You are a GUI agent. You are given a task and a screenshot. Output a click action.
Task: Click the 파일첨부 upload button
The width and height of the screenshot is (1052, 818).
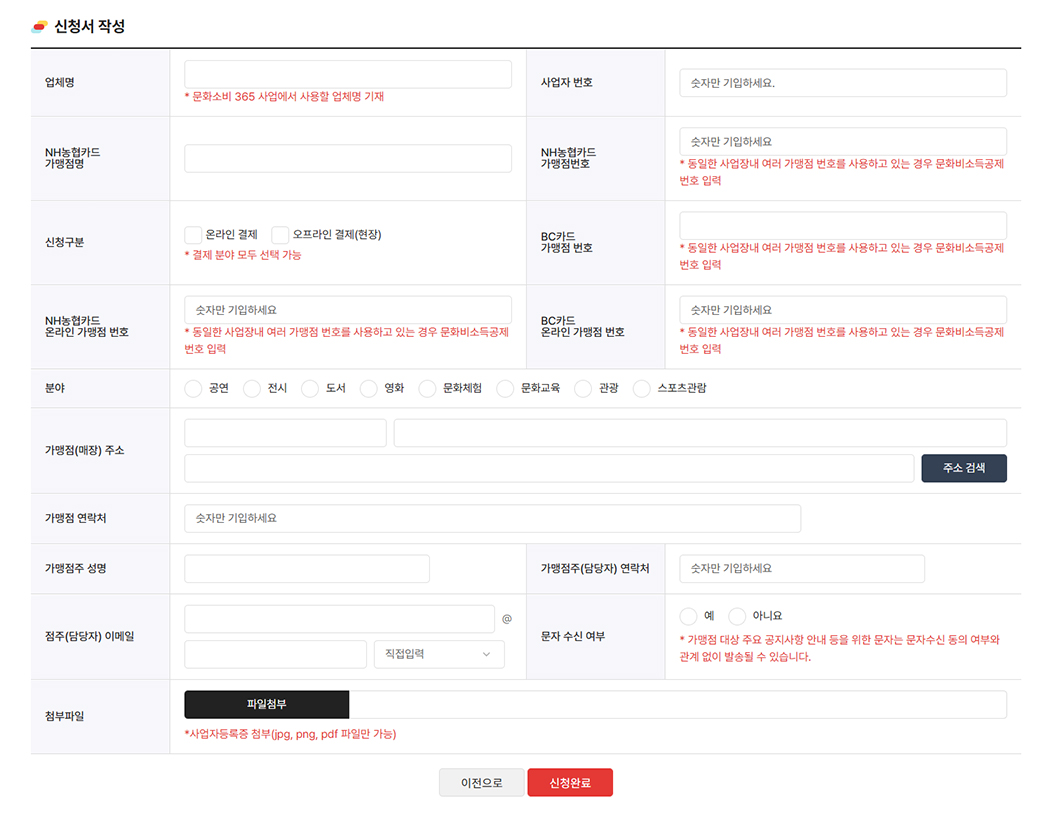click(x=267, y=704)
